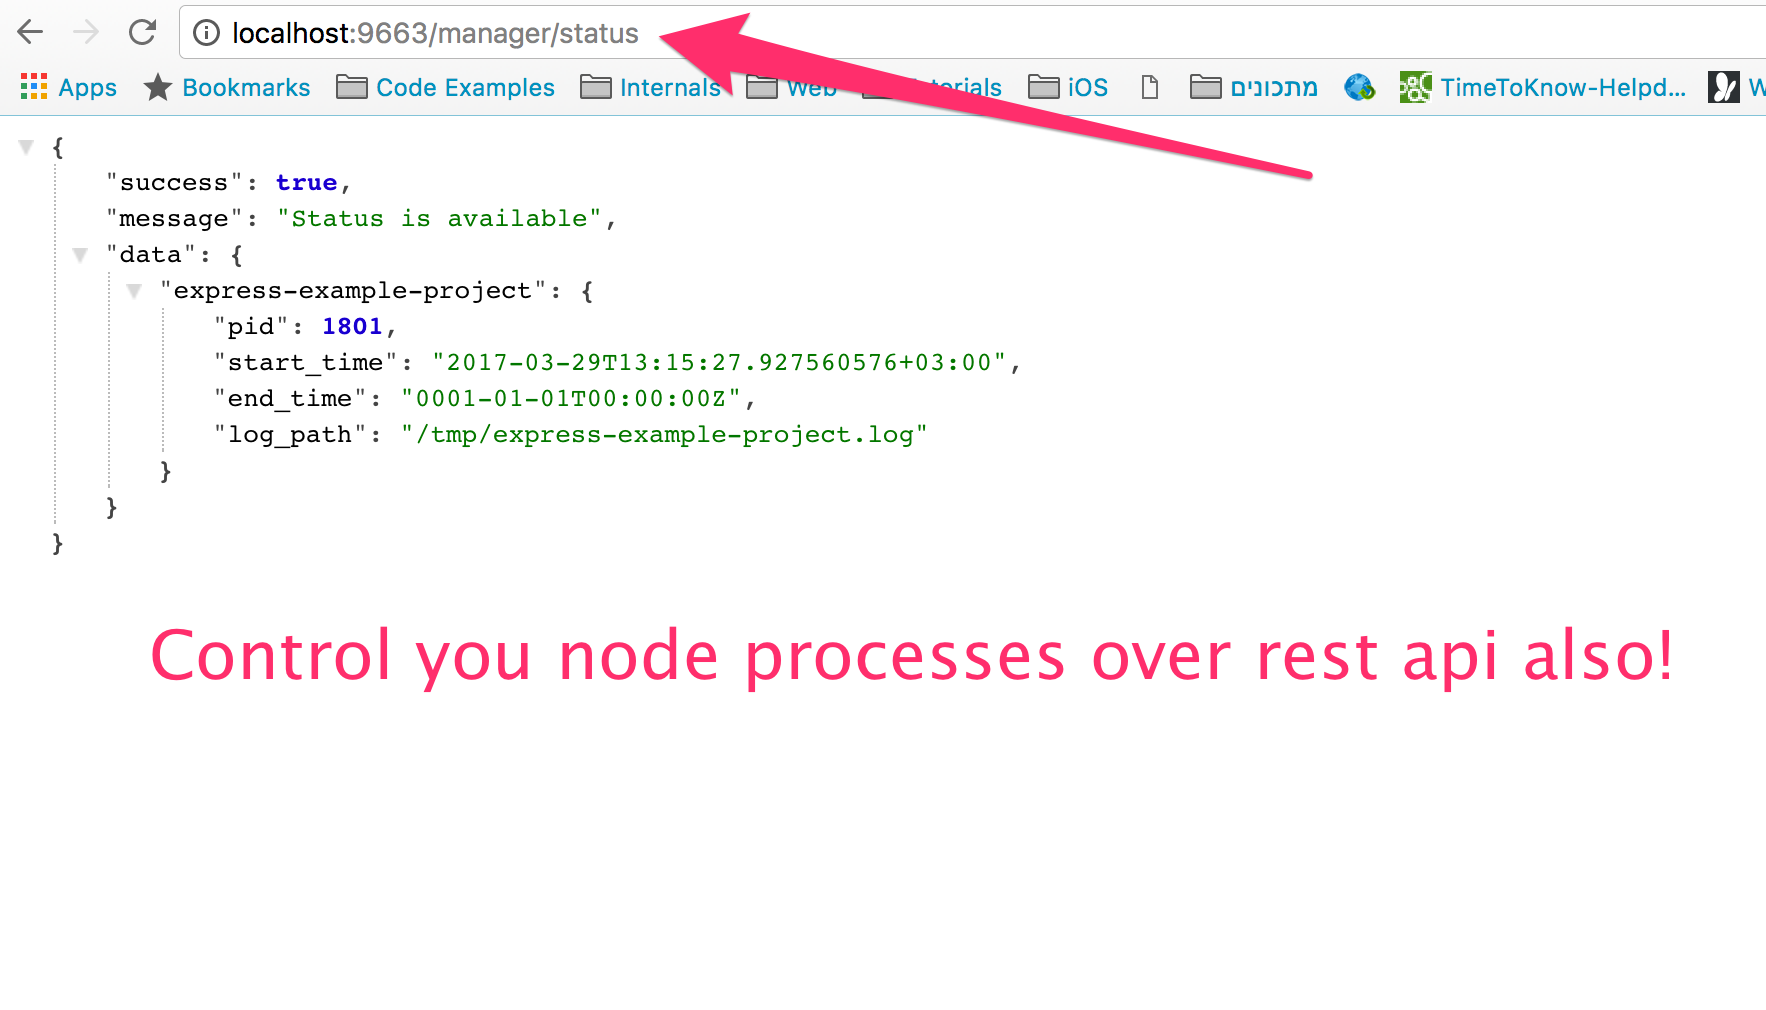The width and height of the screenshot is (1766, 1010).
Task: Open the Apps grid icon
Action: (33, 87)
